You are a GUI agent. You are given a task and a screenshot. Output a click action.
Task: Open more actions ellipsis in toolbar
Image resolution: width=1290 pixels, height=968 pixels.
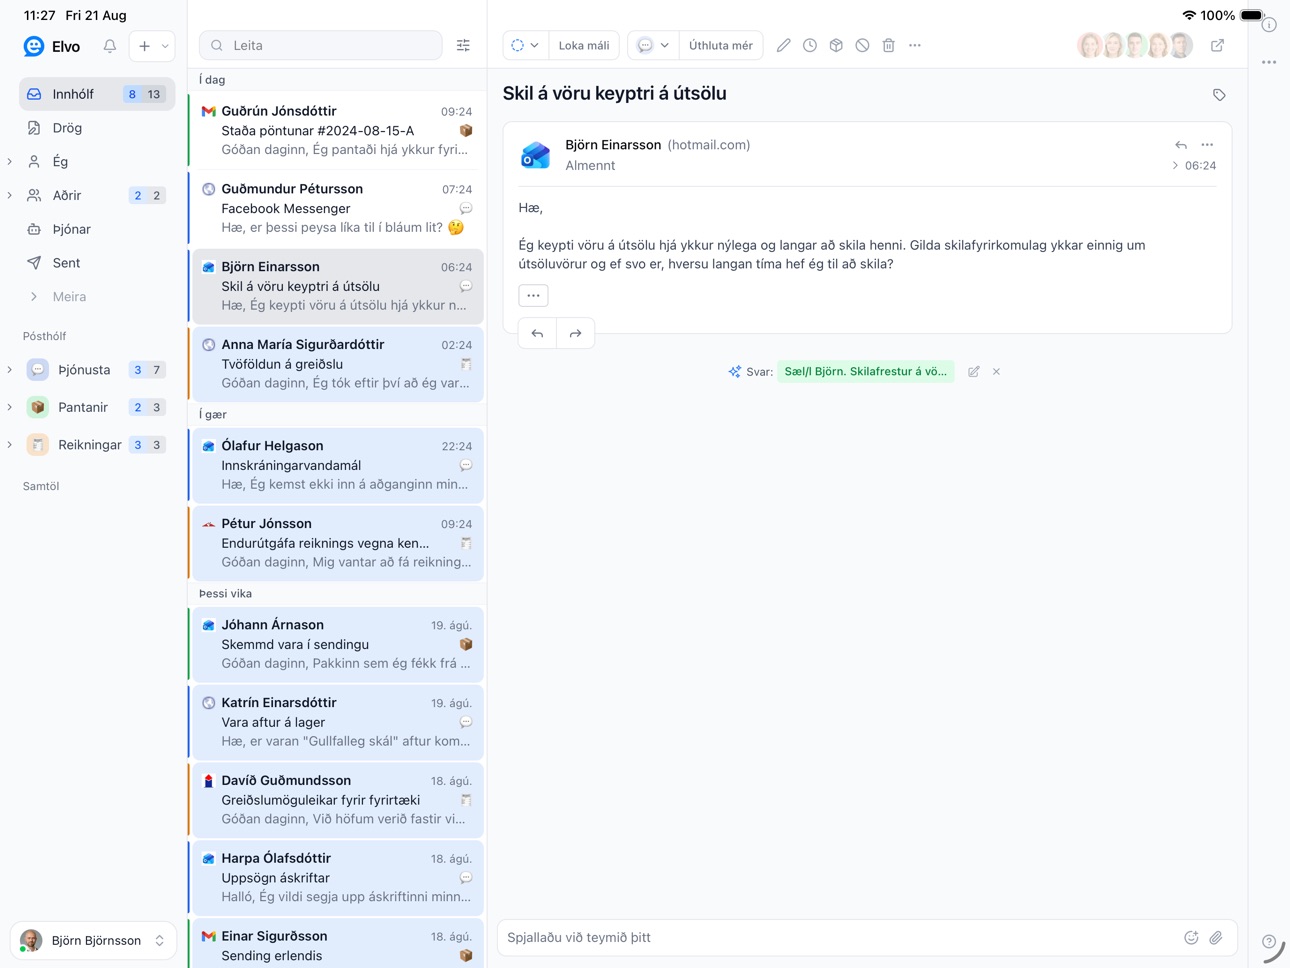[x=915, y=46]
